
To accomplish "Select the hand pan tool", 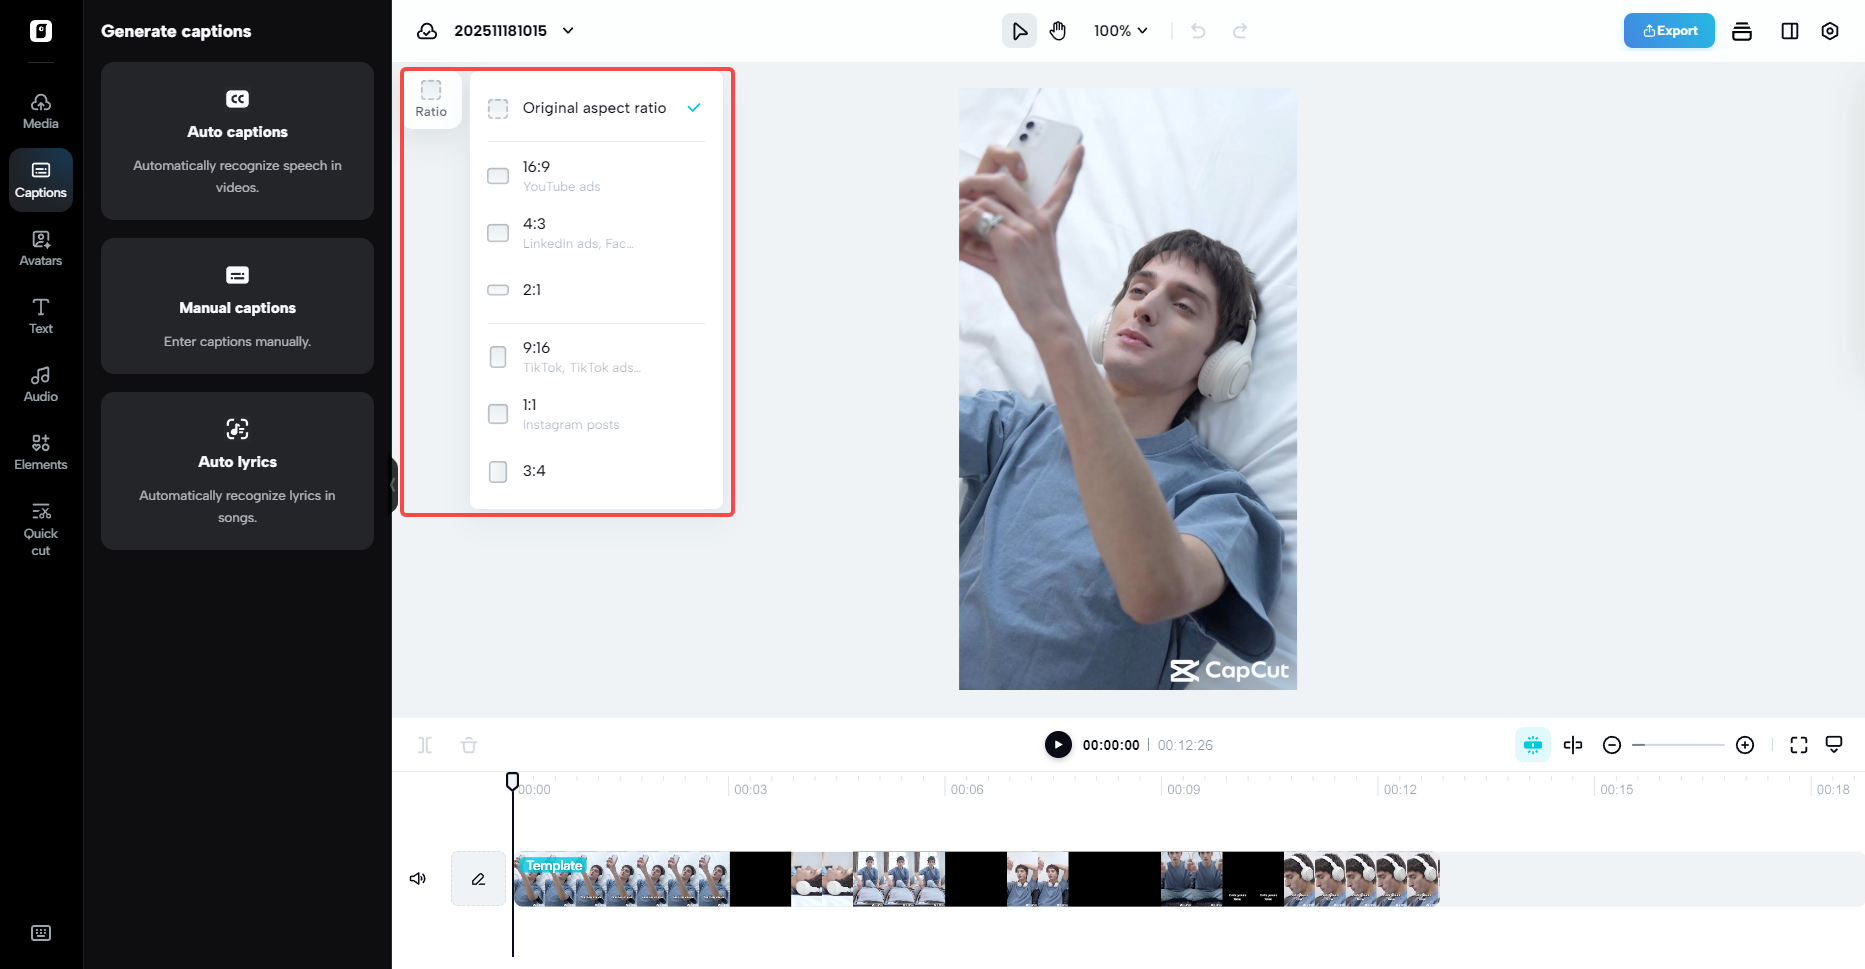I will coord(1058,31).
